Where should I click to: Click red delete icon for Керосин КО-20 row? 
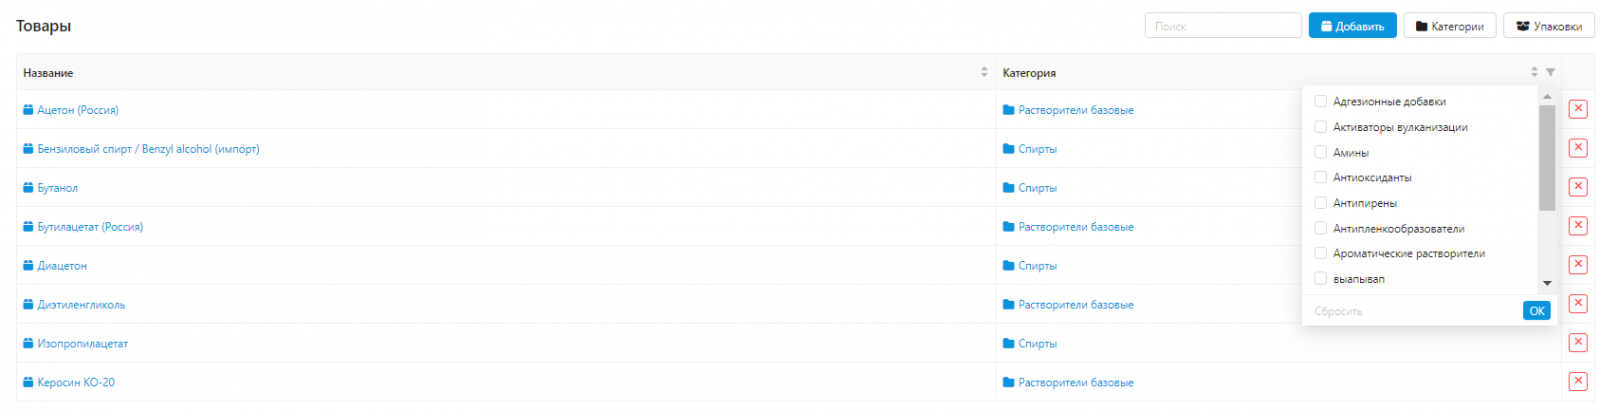(x=1578, y=381)
